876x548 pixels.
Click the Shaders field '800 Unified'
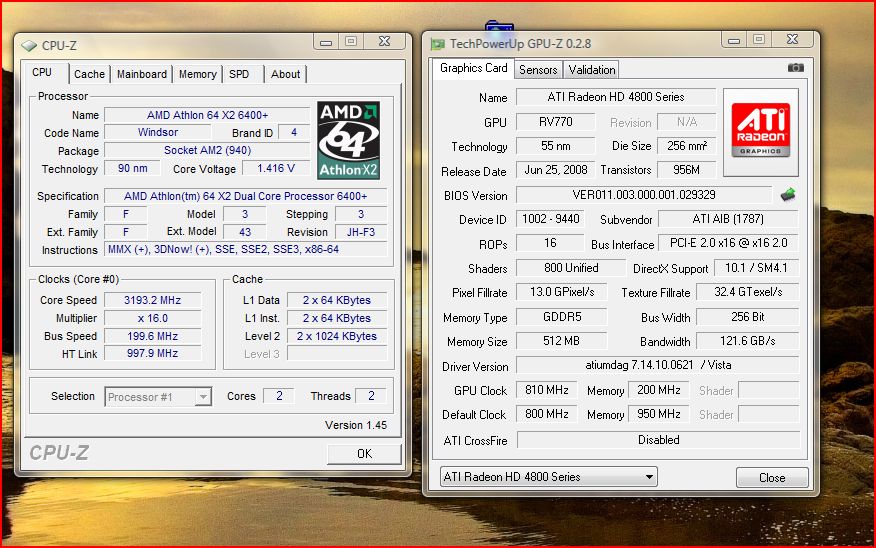click(571, 268)
